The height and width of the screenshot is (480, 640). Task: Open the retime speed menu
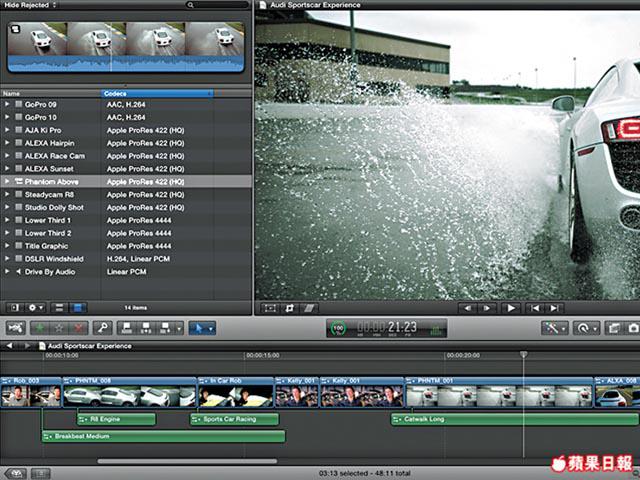587,328
